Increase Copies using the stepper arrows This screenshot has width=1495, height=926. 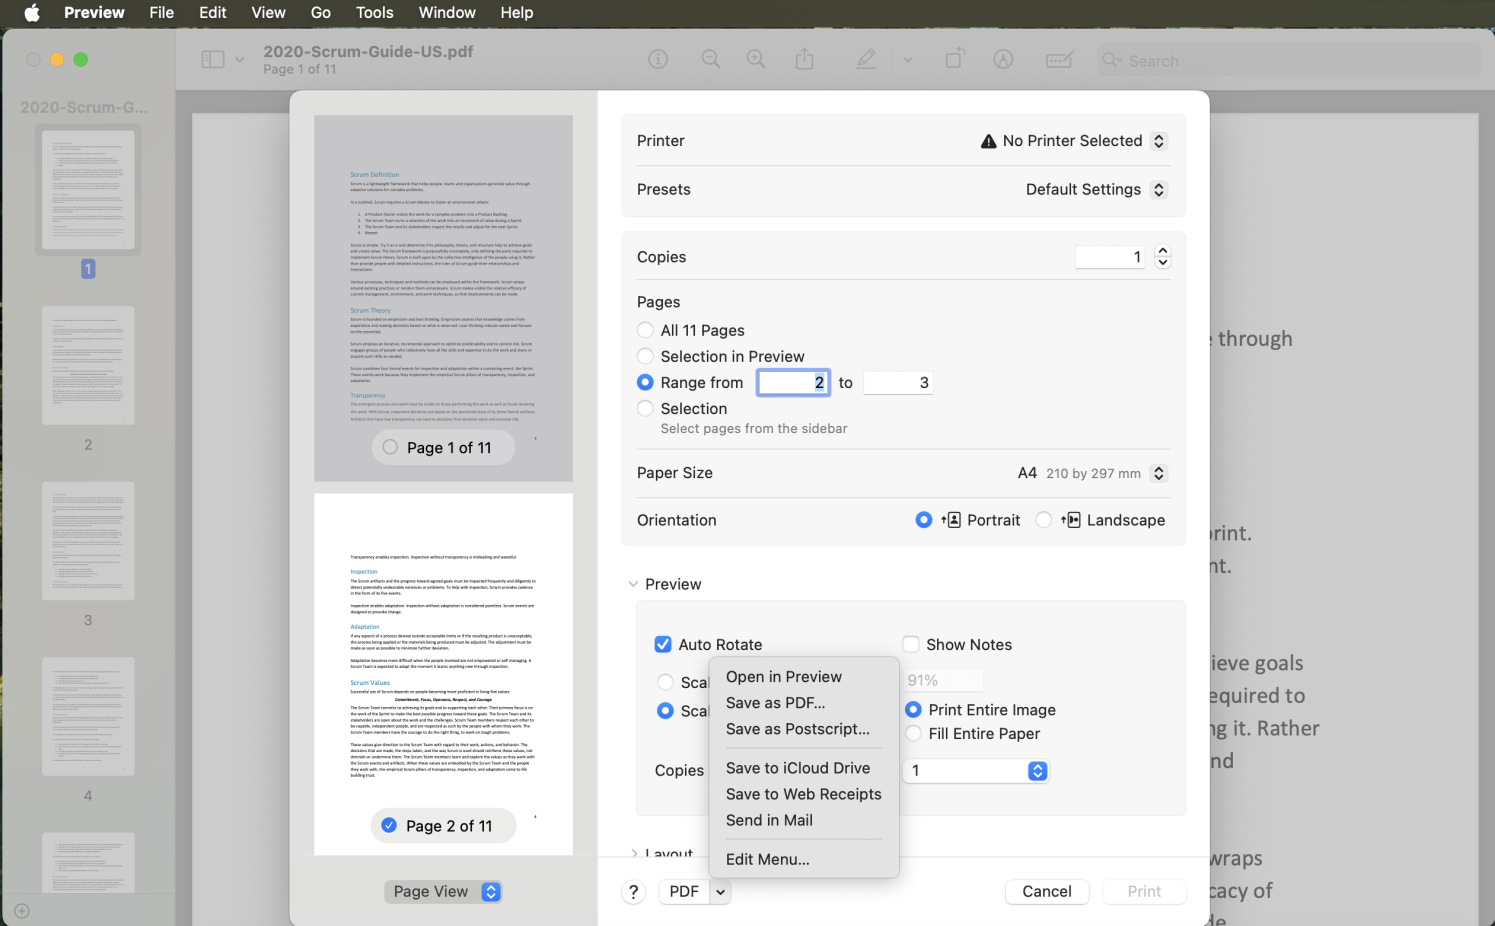[1162, 251]
